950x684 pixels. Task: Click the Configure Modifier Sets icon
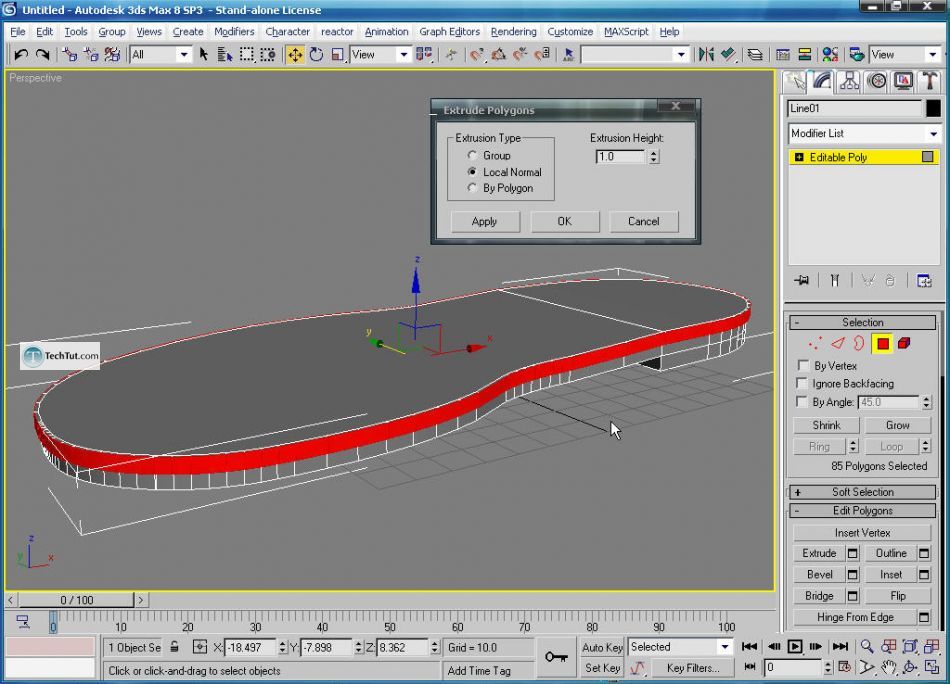click(x=924, y=281)
